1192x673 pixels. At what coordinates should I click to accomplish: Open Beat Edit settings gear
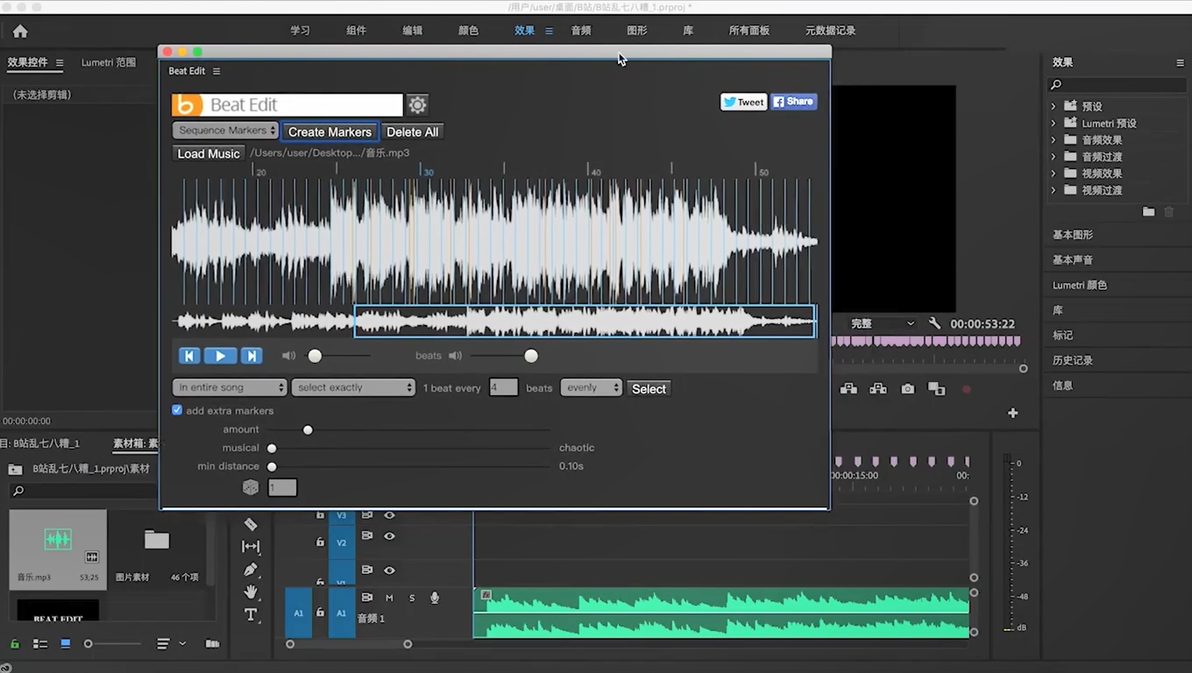417,105
